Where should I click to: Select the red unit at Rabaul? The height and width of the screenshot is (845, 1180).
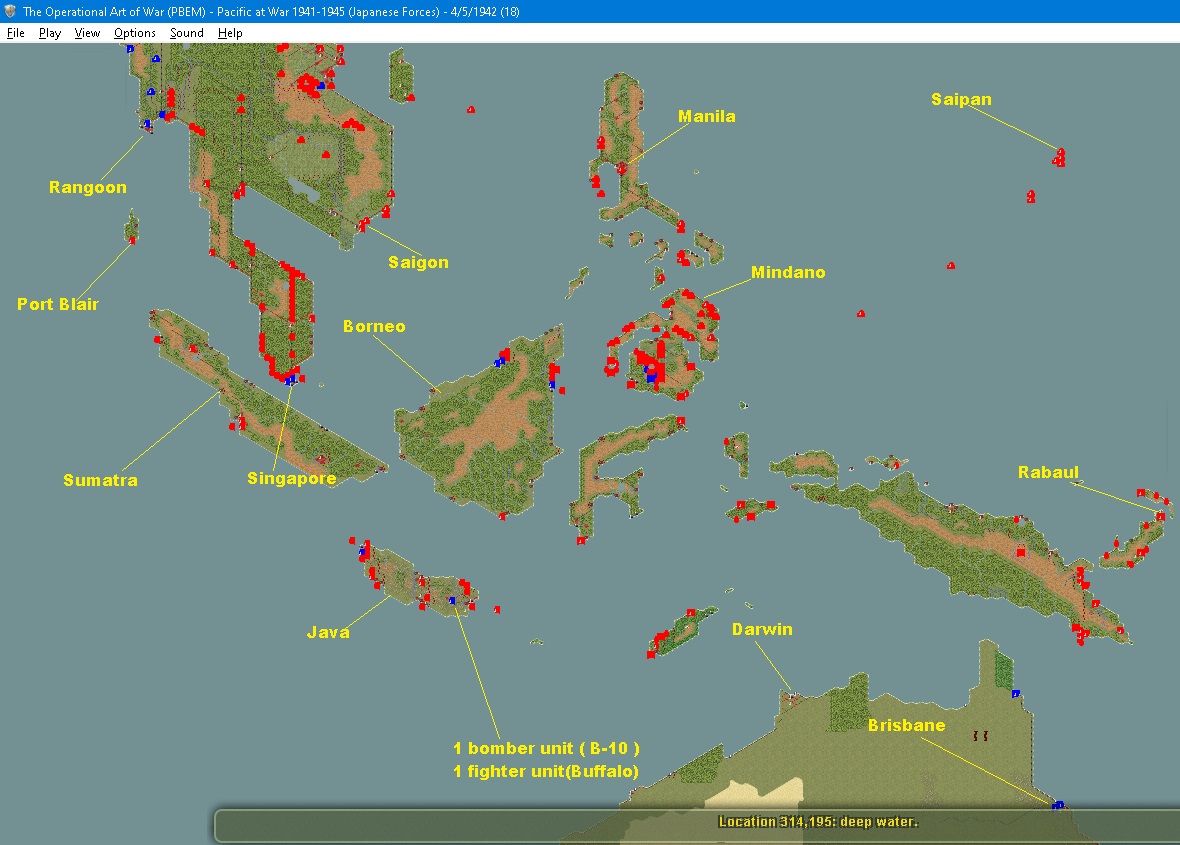coord(1160,516)
